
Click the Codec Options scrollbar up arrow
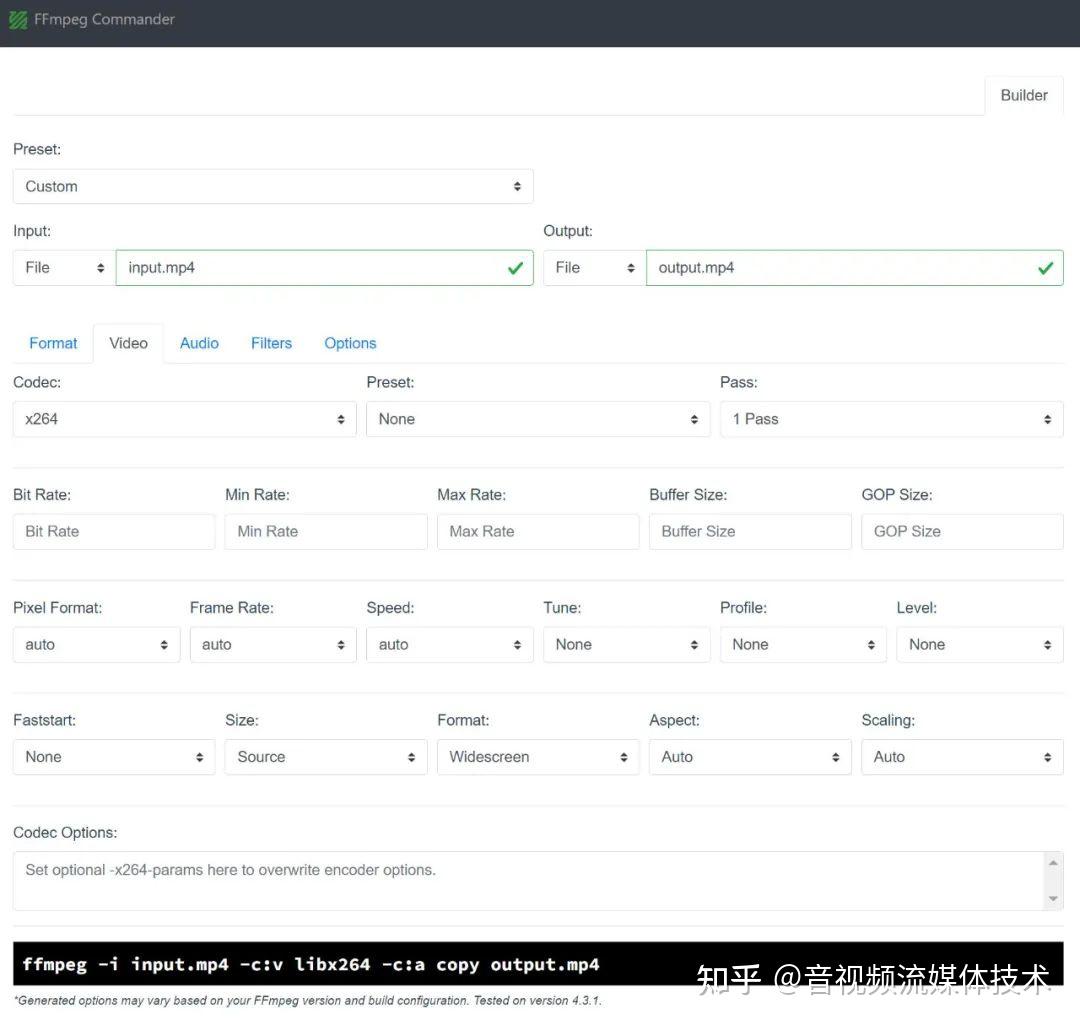(1053, 862)
